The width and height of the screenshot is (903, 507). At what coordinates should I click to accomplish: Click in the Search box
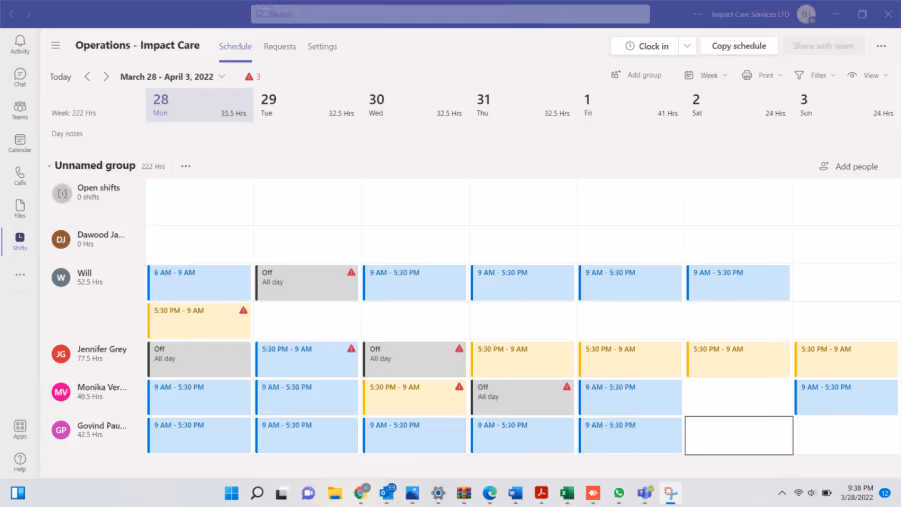[x=450, y=14]
